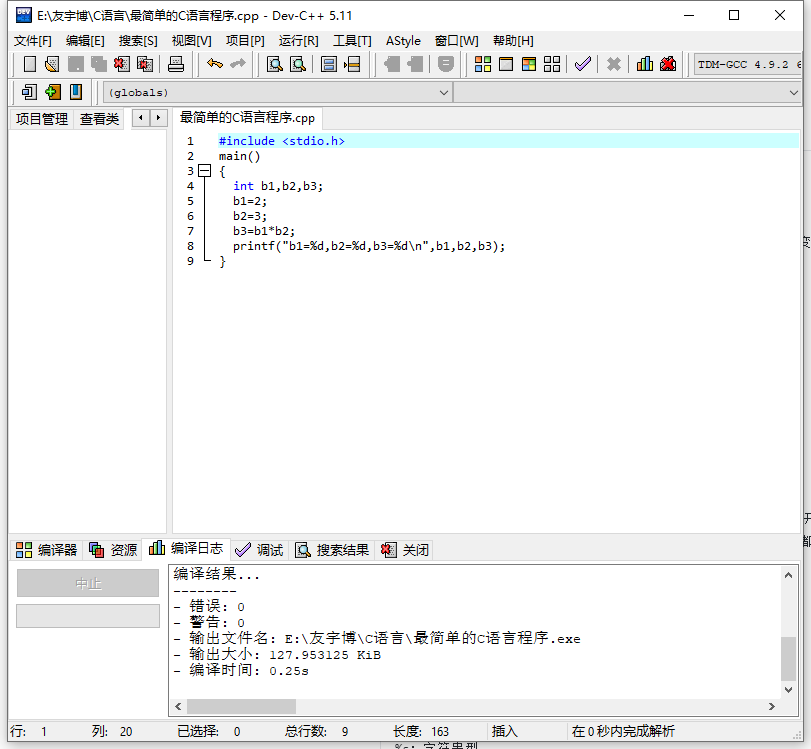Open the 搜索结果 bottom tab
The height and width of the screenshot is (749, 811).
332,550
